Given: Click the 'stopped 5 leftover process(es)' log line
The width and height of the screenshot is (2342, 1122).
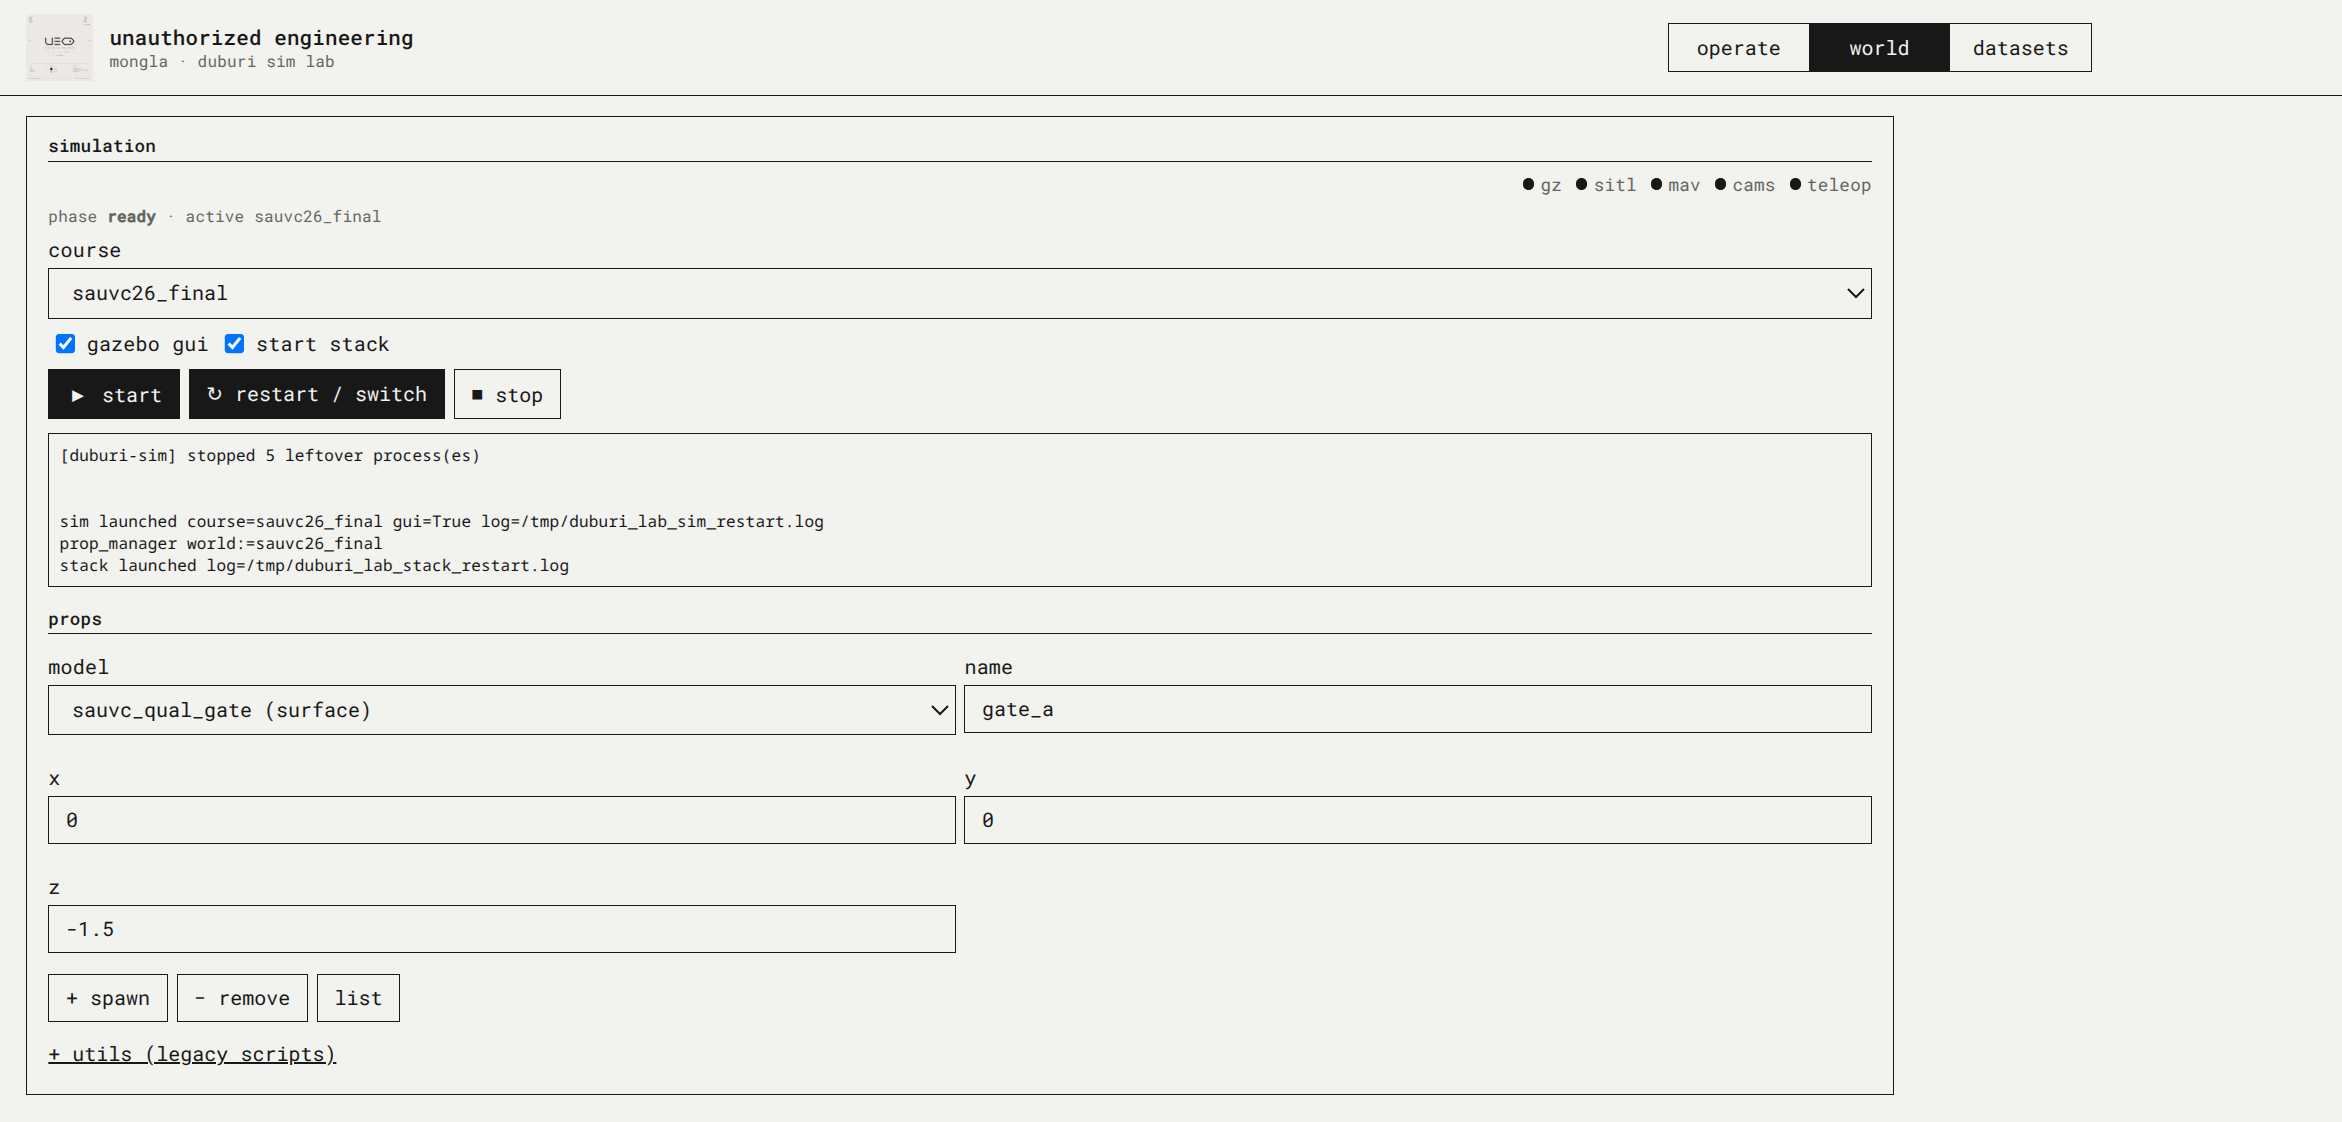Looking at the screenshot, I should 270,456.
